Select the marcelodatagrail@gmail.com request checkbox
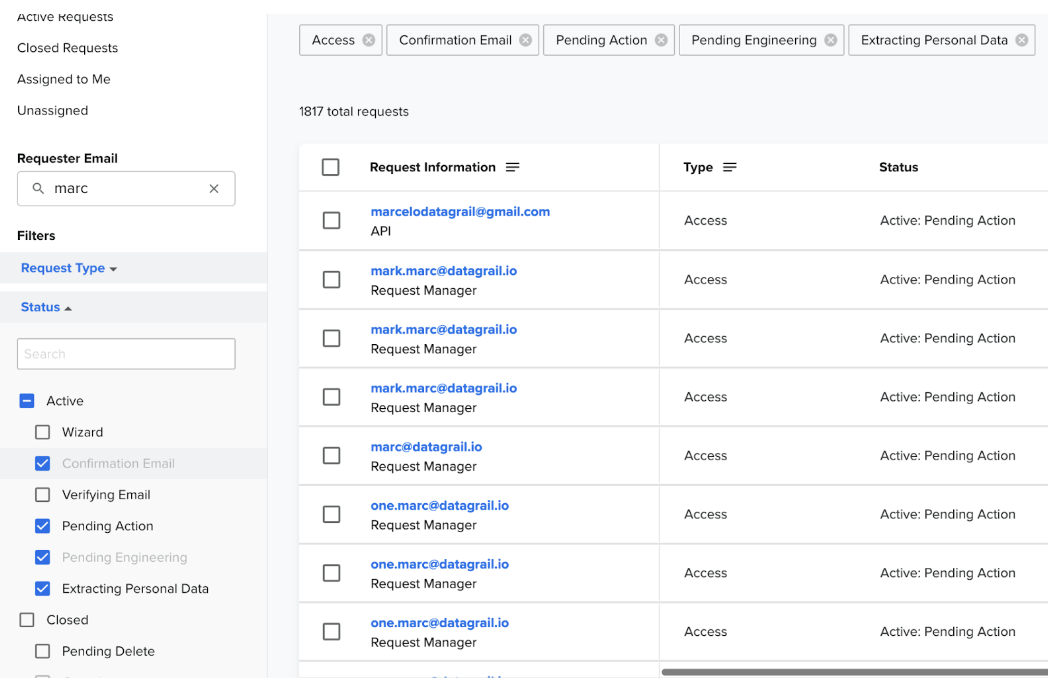The width and height of the screenshot is (1050, 678). [331, 220]
